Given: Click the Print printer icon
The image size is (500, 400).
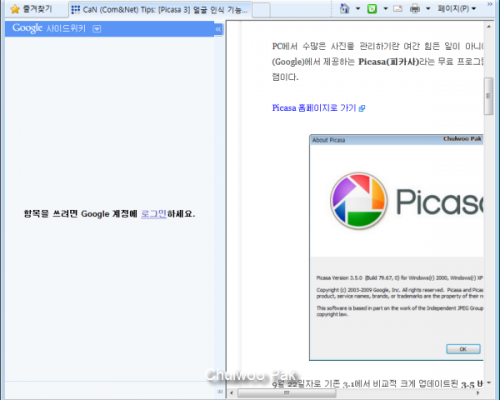Looking at the screenshot, I should tap(415, 9).
